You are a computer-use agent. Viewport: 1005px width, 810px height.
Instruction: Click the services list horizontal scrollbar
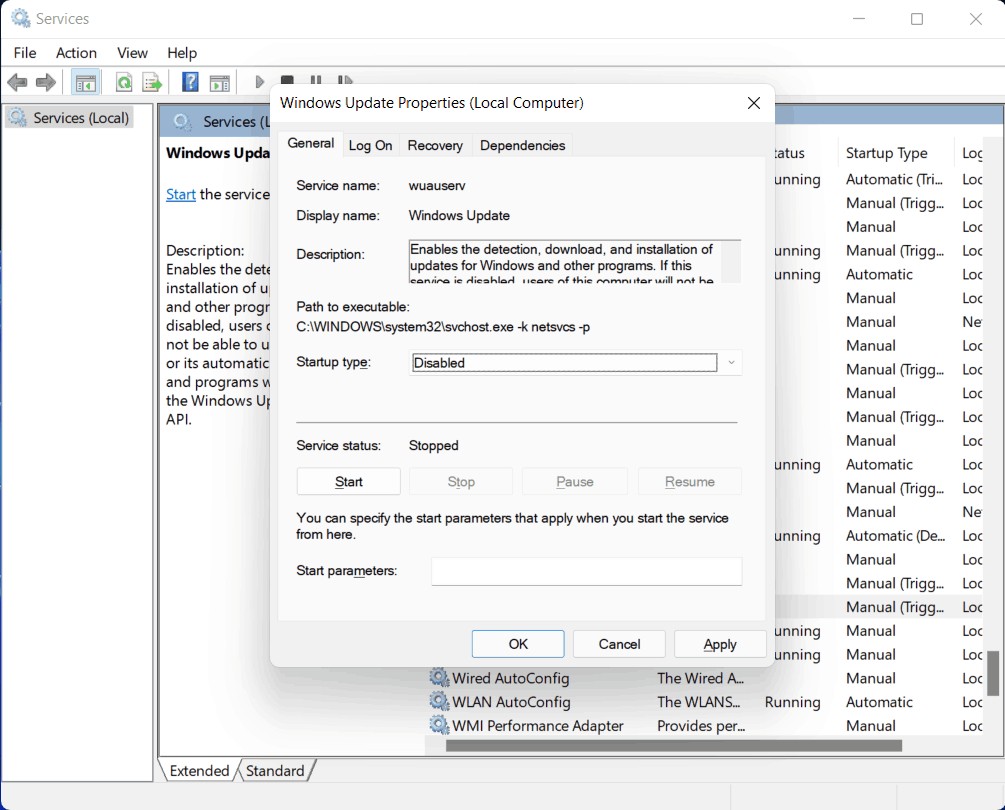click(x=674, y=746)
